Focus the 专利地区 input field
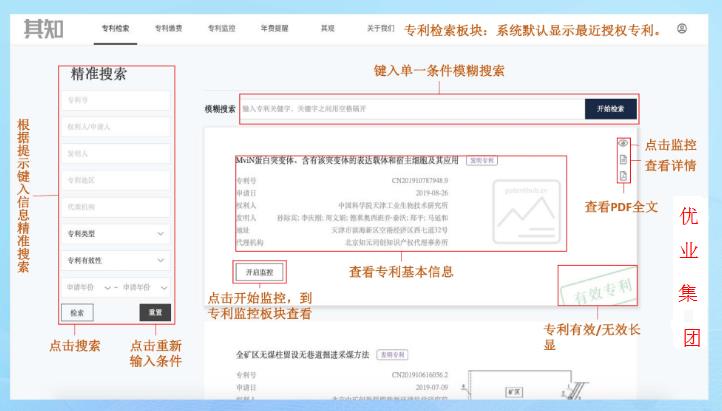722x411 pixels. [116, 180]
